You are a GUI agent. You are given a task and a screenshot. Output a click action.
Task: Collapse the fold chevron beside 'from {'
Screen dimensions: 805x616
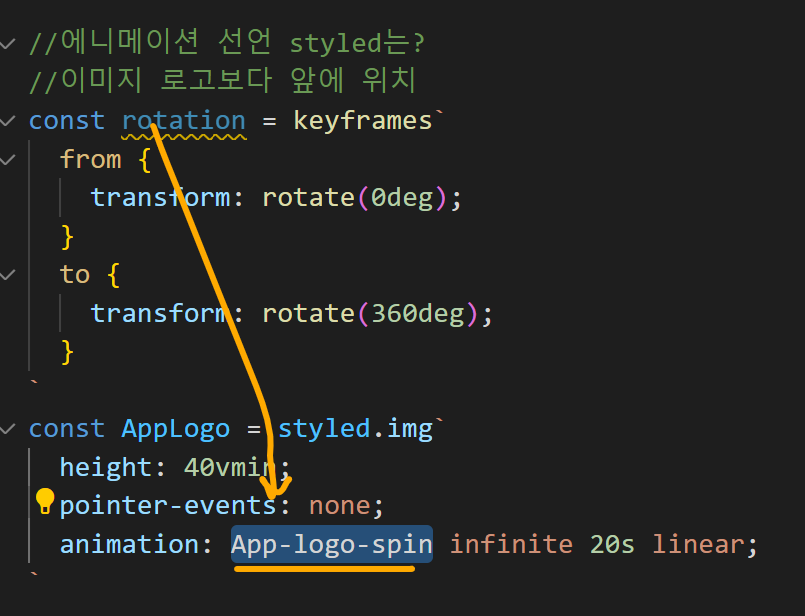tap(7, 160)
